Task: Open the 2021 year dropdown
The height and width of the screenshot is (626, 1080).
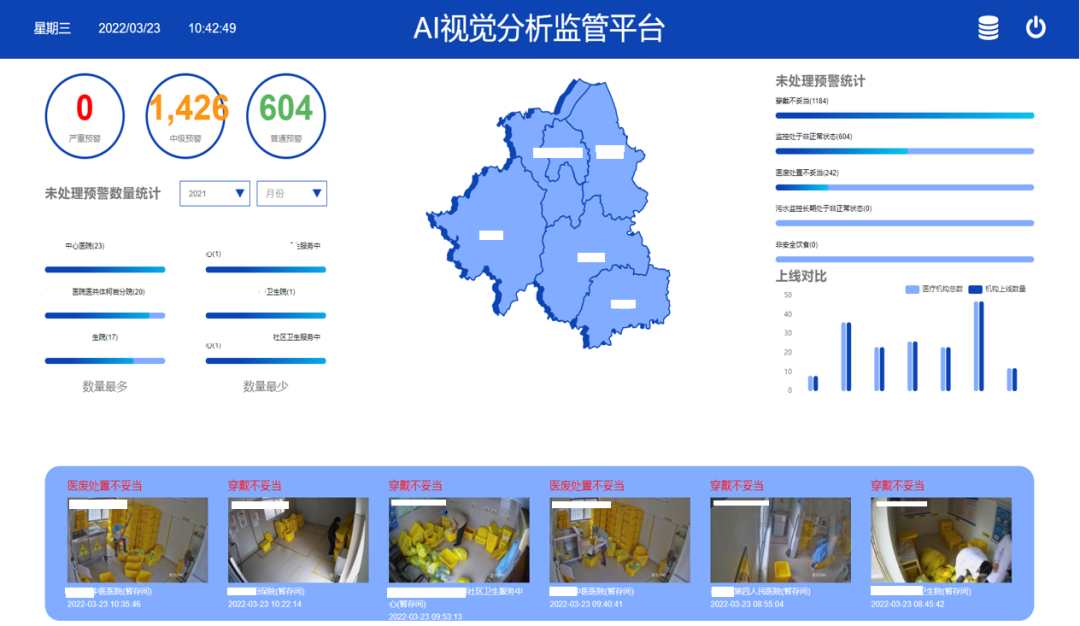Action: click(x=214, y=193)
